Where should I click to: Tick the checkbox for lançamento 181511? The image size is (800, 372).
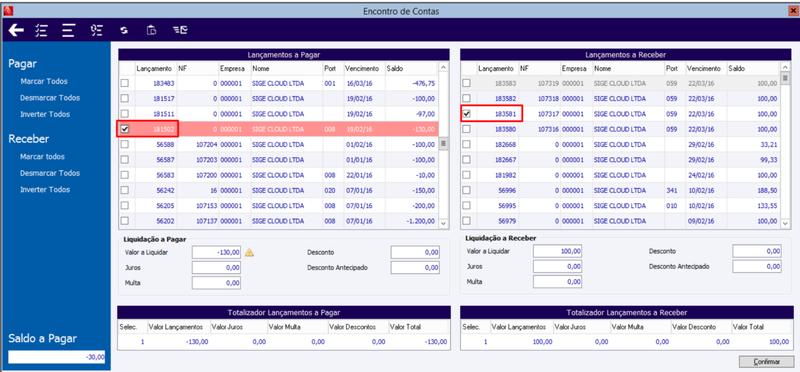124,114
